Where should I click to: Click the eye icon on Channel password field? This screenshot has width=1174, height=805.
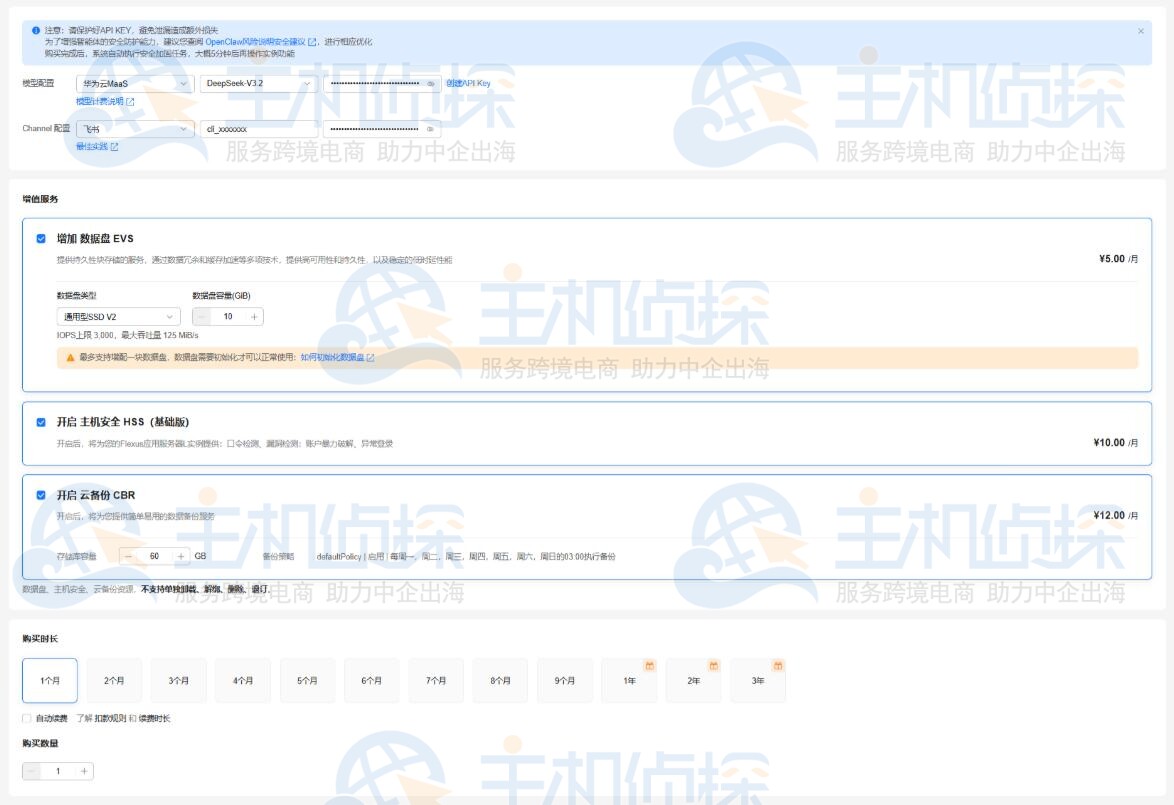tap(429, 130)
